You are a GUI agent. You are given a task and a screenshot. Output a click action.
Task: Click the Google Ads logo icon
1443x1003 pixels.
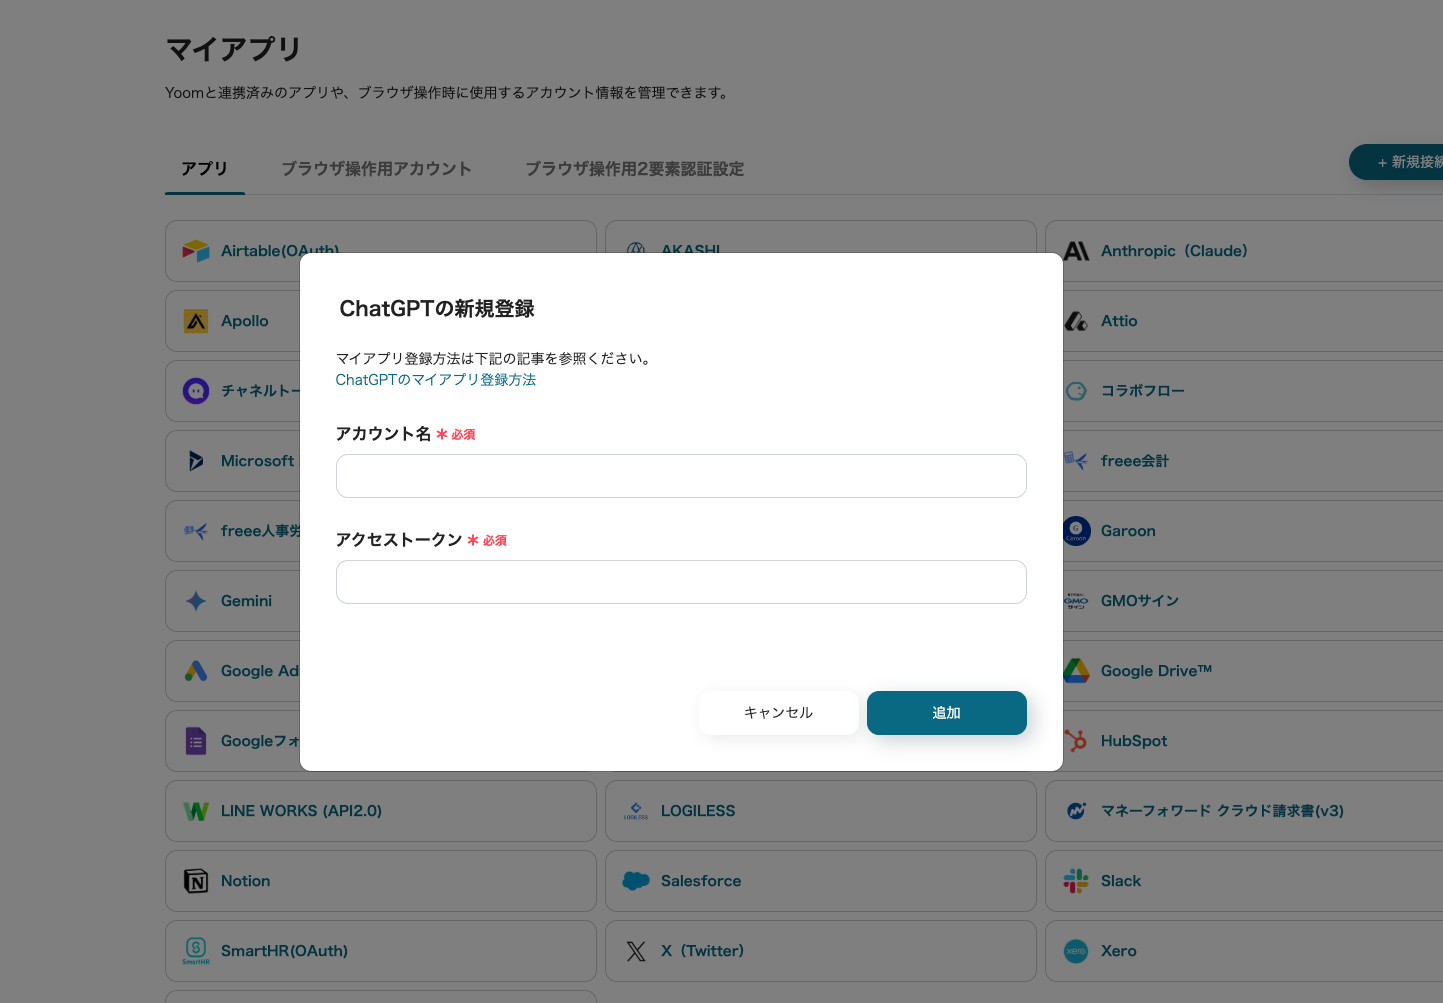[x=196, y=671]
